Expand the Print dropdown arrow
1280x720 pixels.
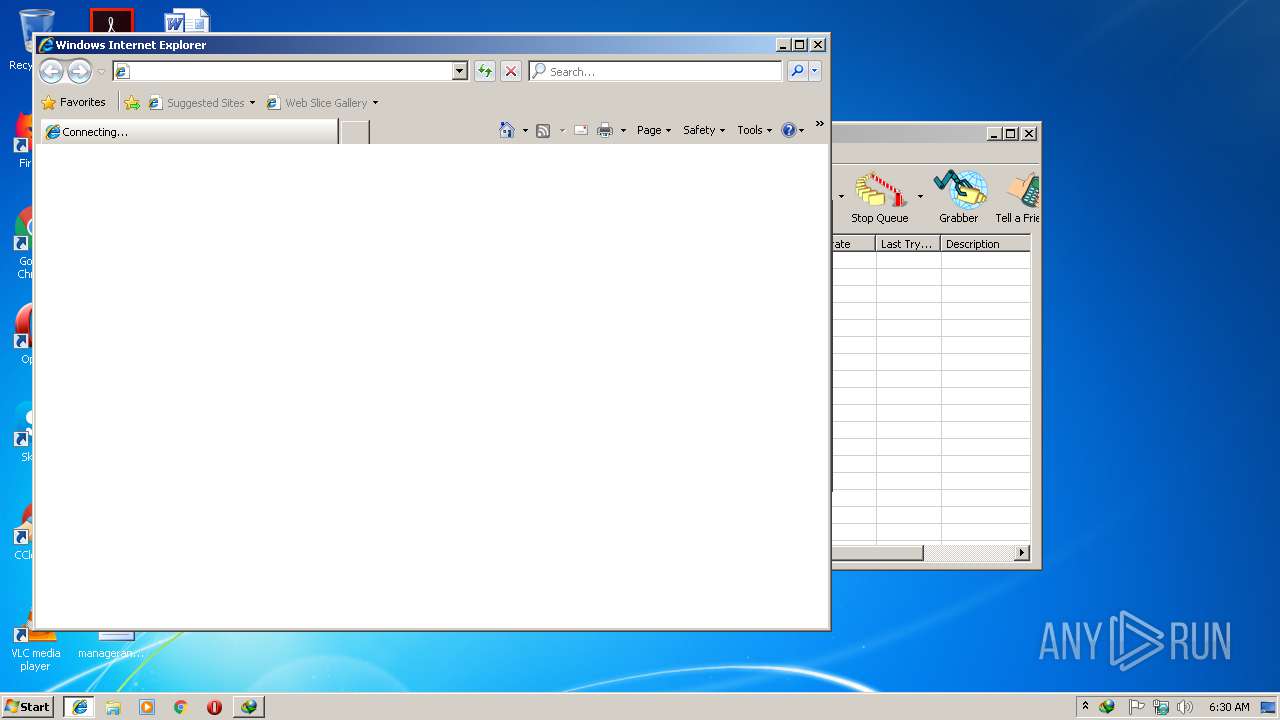coord(623,131)
